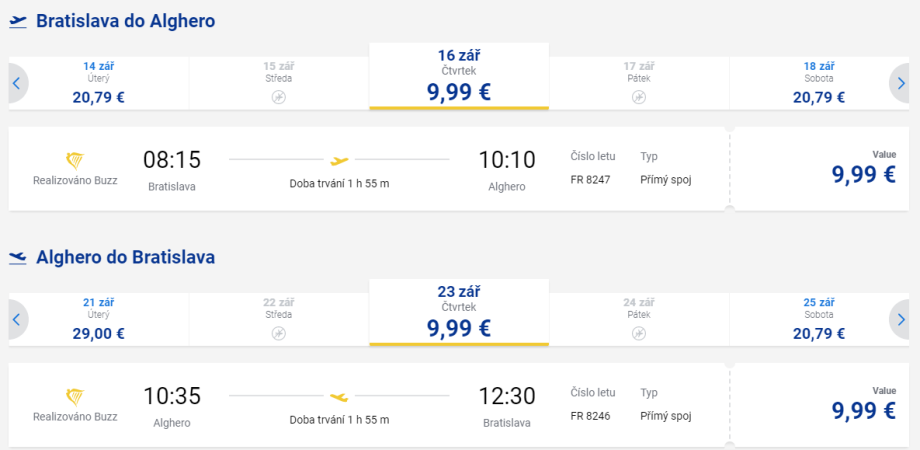Show earlier outbound dates with left arrow

coord(16,84)
